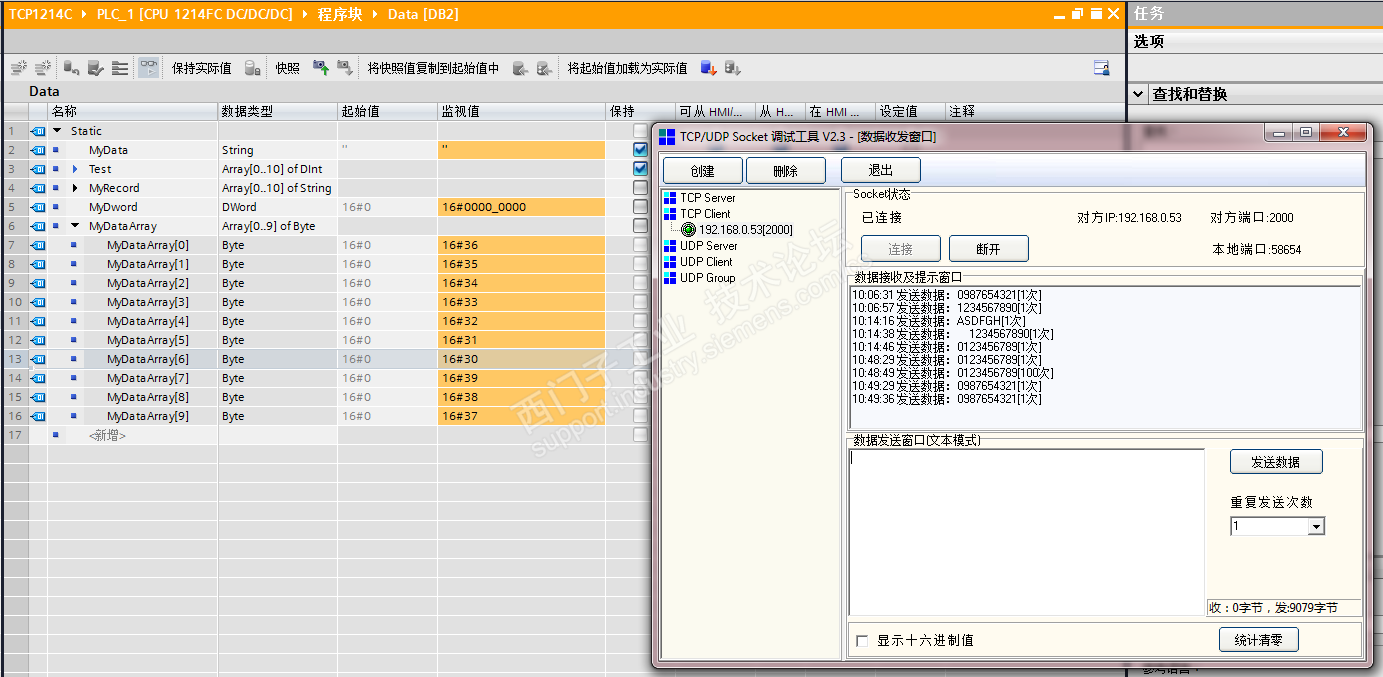Click the blue load start values icon
The image size is (1383, 677).
coord(708,68)
